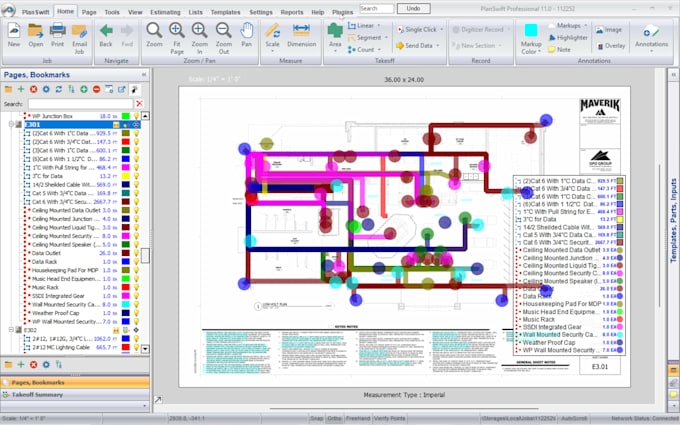The height and width of the screenshot is (425, 680).
Task: Click the red circle collapse-all icon
Action: (96, 89)
